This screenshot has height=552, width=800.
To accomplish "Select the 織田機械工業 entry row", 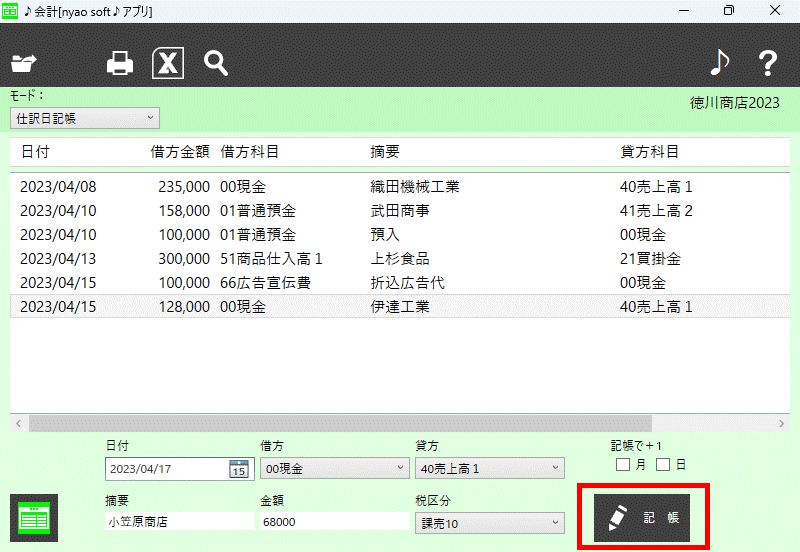I will pyautogui.click(x=415, y=187).
